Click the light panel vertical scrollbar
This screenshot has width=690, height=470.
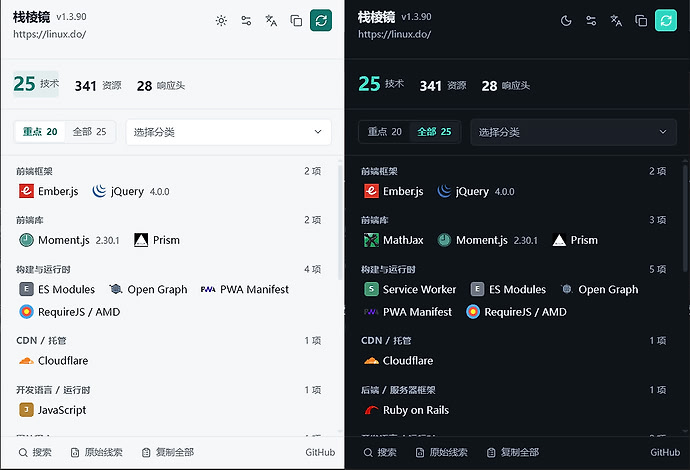(340, 222)
